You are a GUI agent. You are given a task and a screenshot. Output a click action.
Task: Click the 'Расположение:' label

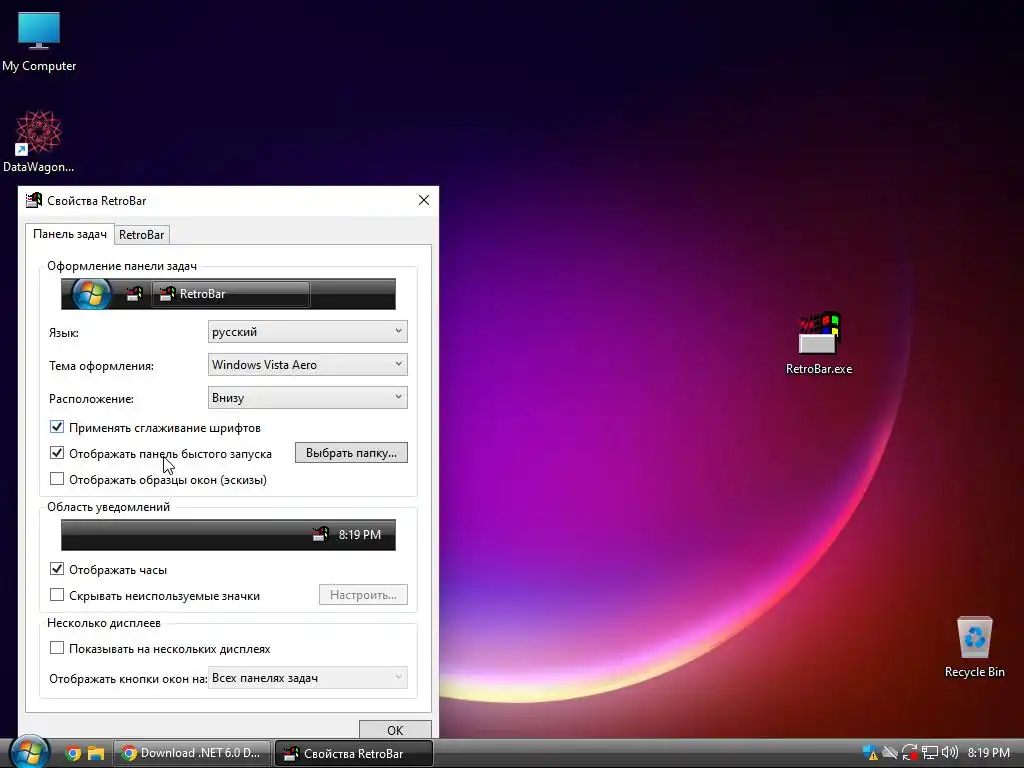pyautogui.click(x=91, y=398)
